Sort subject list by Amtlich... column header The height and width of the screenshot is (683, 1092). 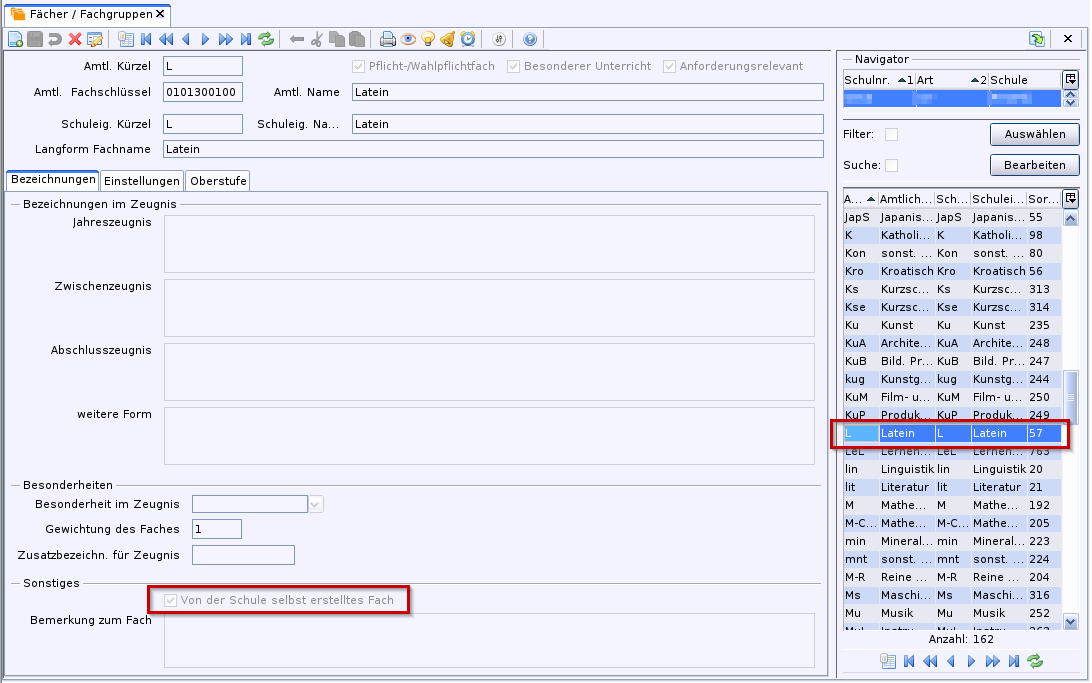click(x=906, y=199)
